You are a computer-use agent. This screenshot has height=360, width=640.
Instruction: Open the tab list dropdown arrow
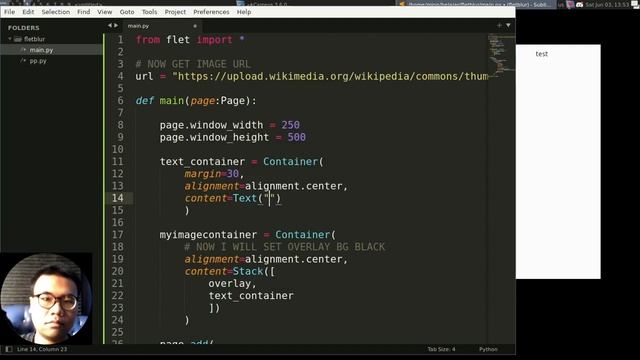[x=508, y=25]
